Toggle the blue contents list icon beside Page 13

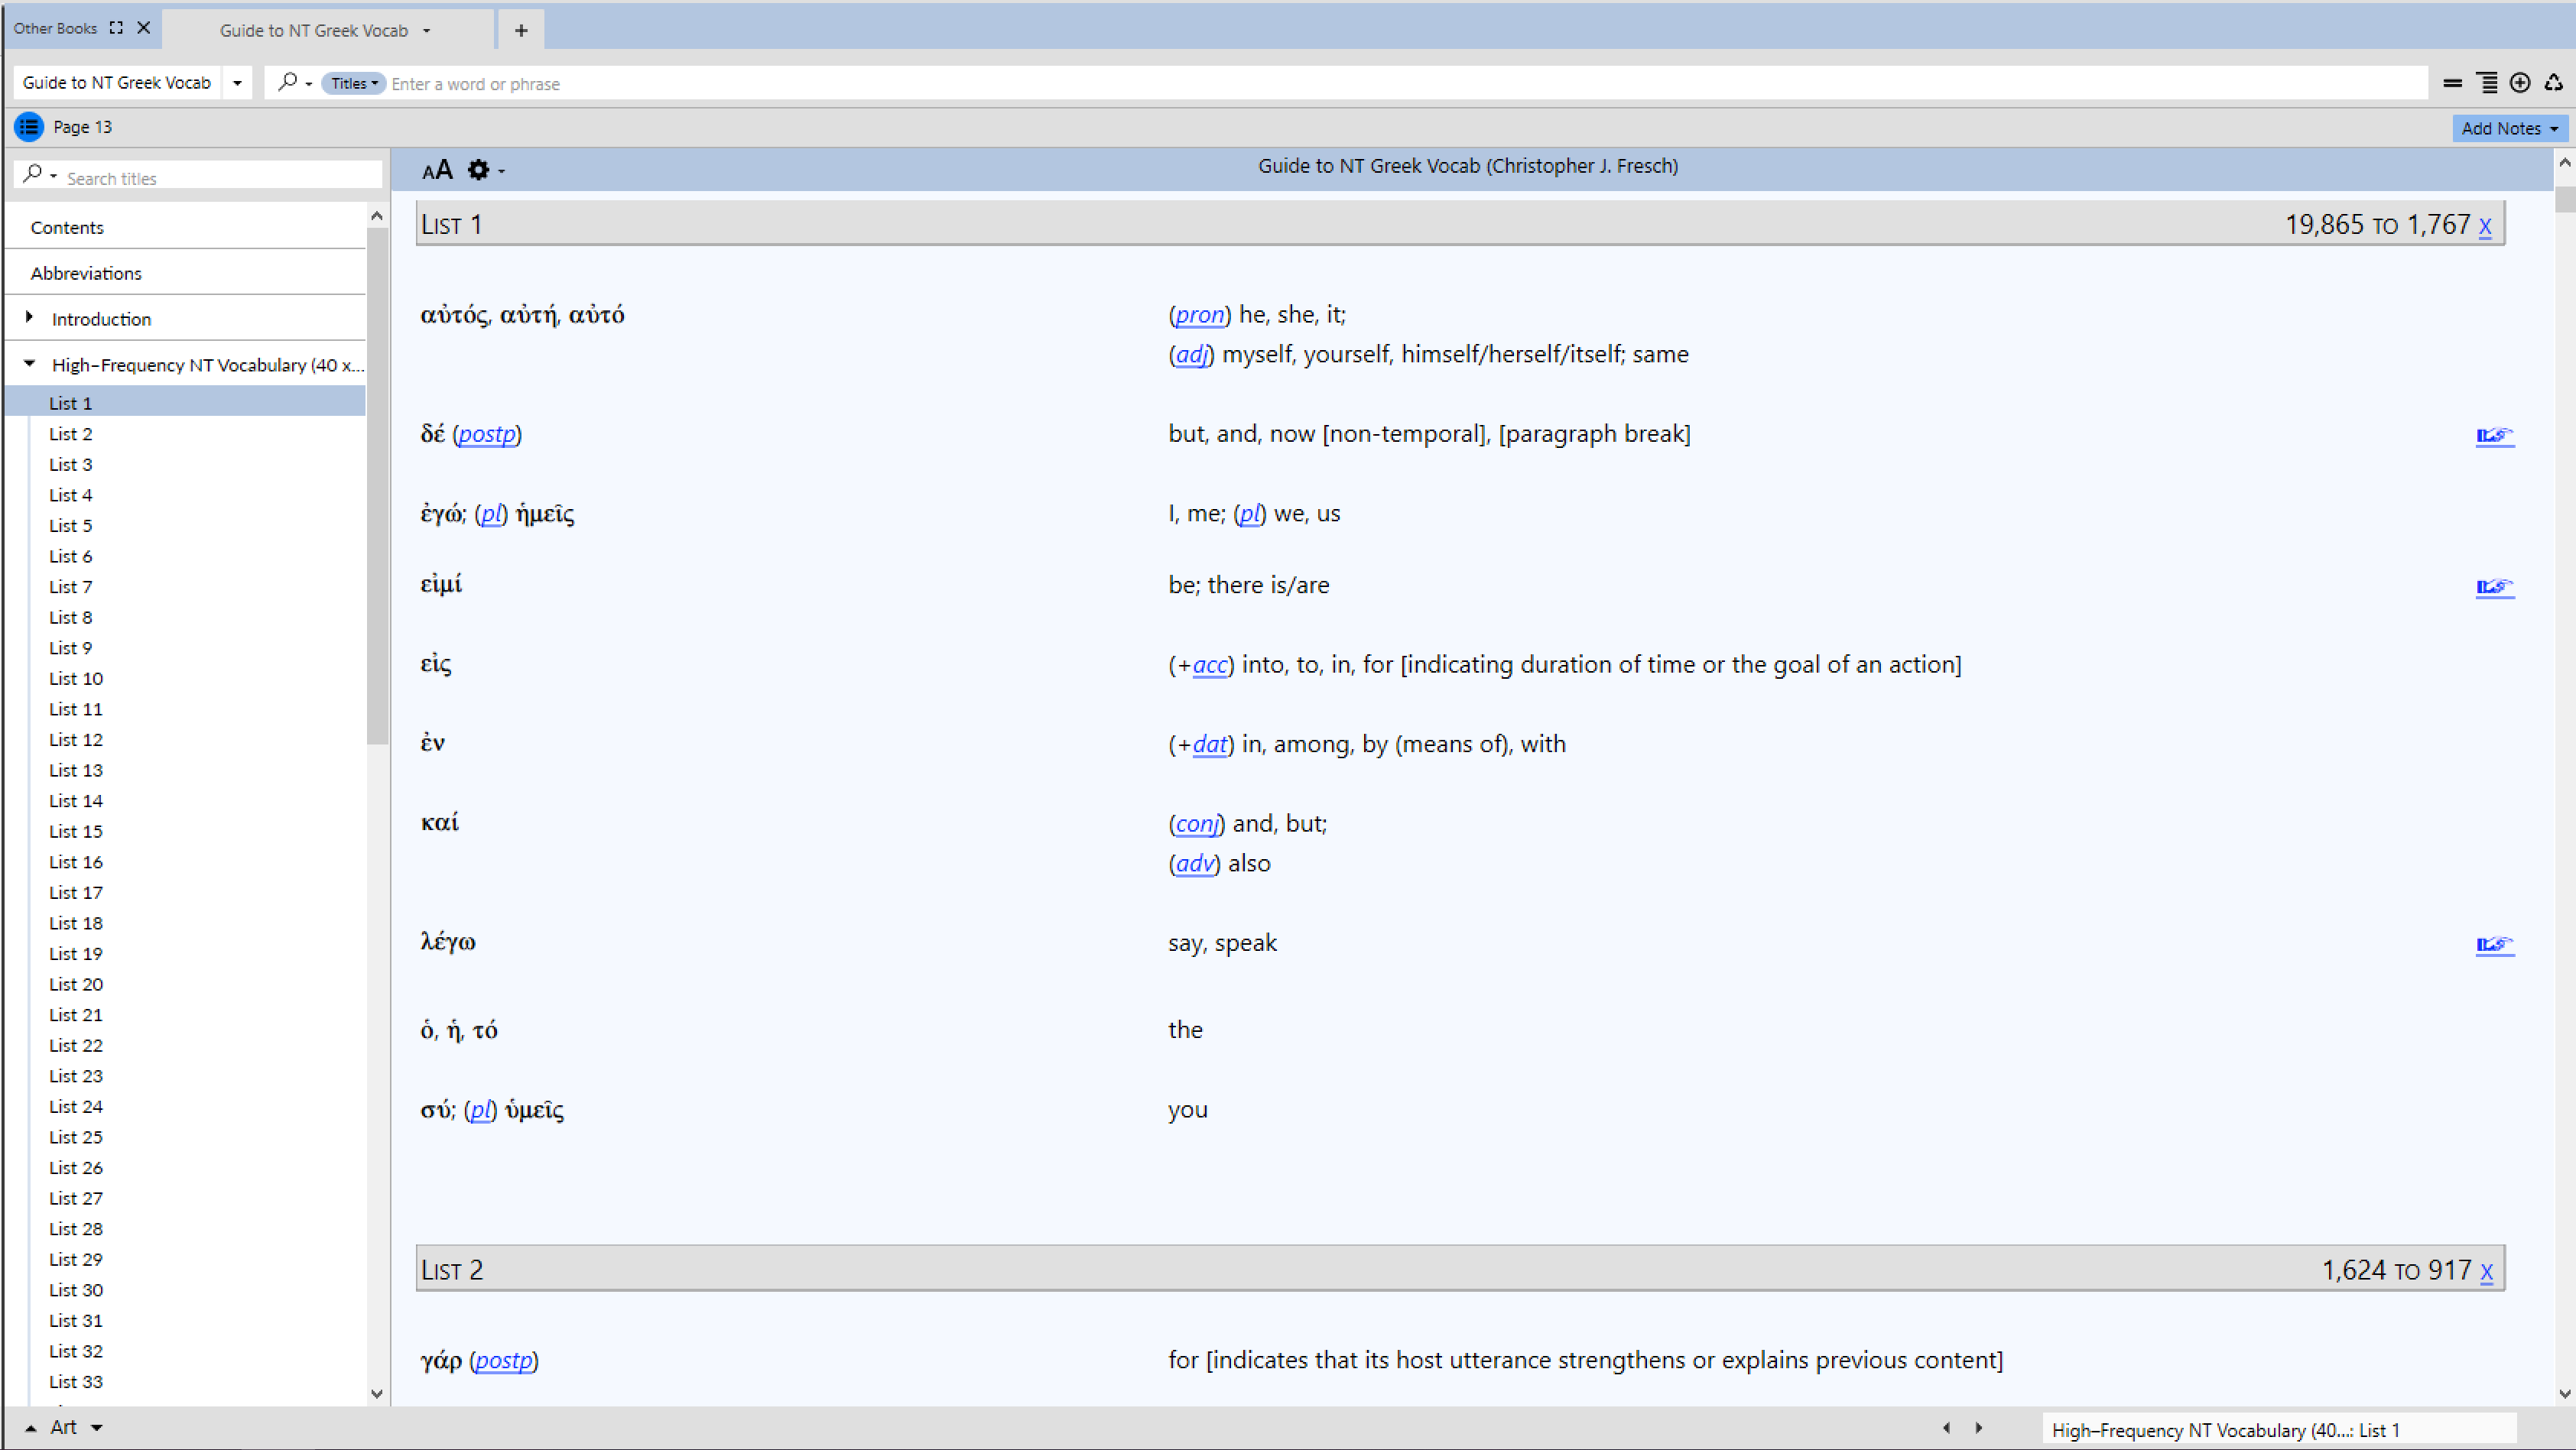point(29,127)
